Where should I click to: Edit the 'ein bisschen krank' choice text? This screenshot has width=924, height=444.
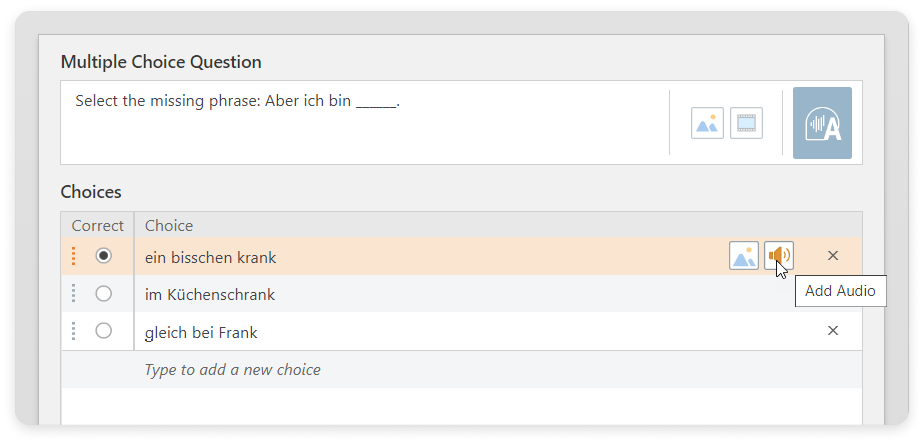210,258
